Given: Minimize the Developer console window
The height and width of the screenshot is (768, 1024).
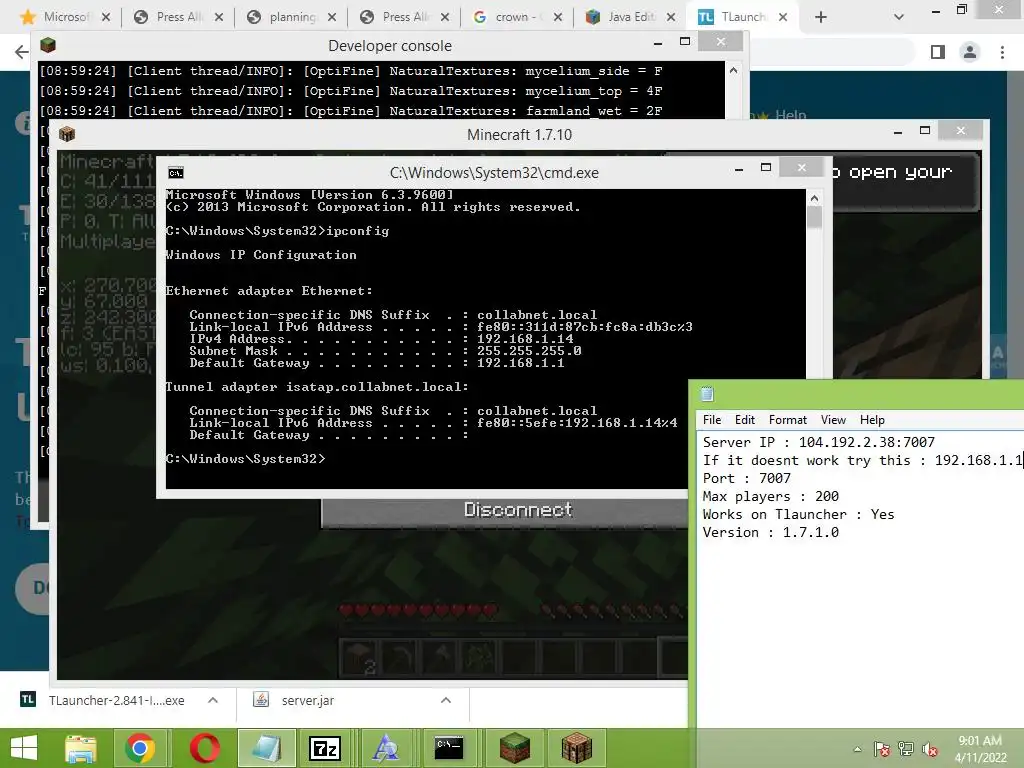Looking at the screenshot, I should click(x=658, y=43).
